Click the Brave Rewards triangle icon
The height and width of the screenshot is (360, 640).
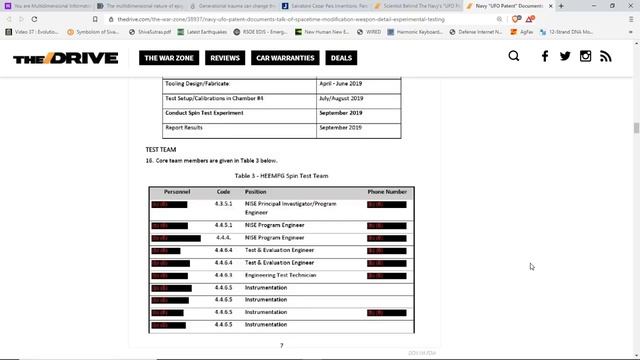tap(530, 19)
